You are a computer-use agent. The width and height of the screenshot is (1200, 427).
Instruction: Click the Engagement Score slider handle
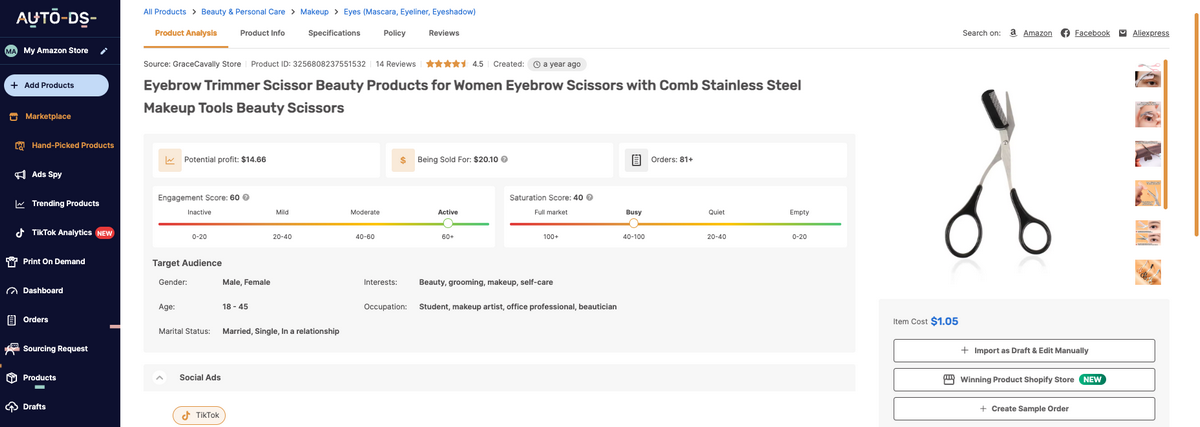[x=447, y=224]
